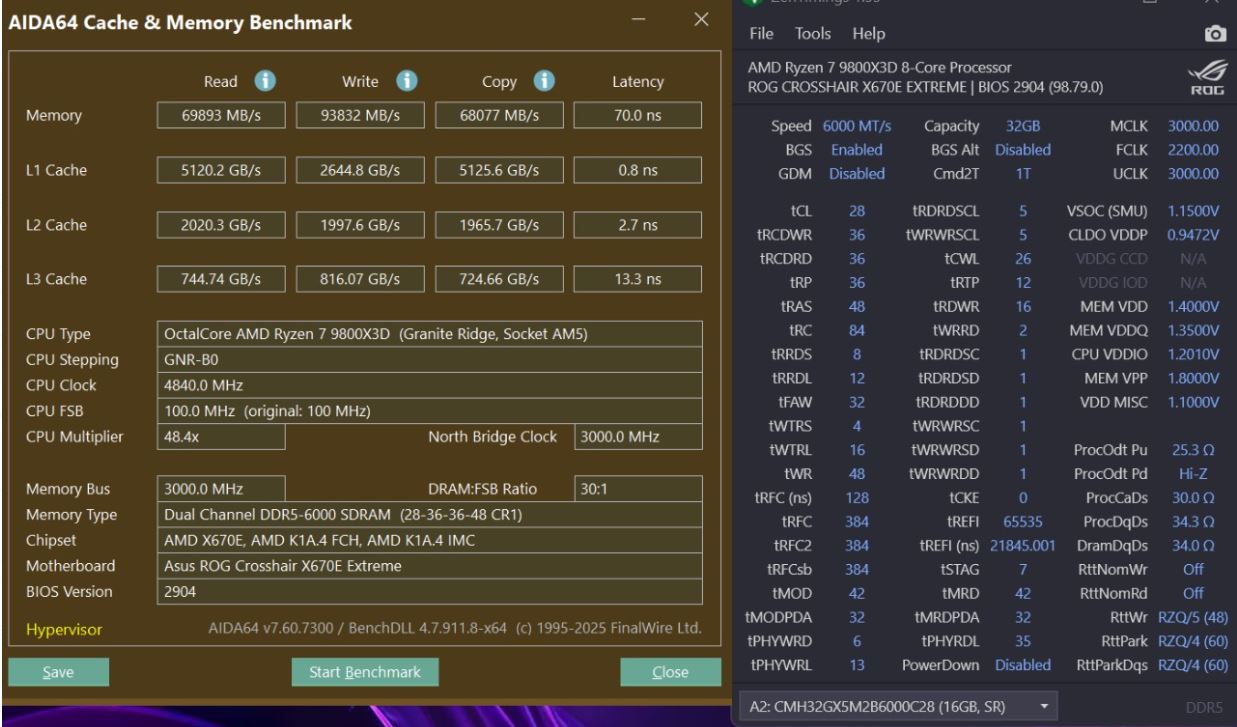Click the Copy info icon in AIDA64

[546, 80]
